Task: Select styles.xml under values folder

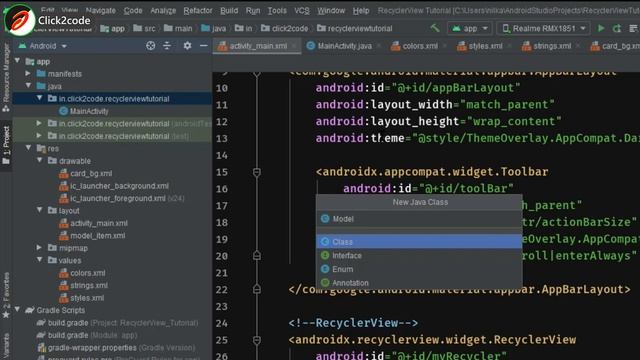Action: tap(82, 298)
